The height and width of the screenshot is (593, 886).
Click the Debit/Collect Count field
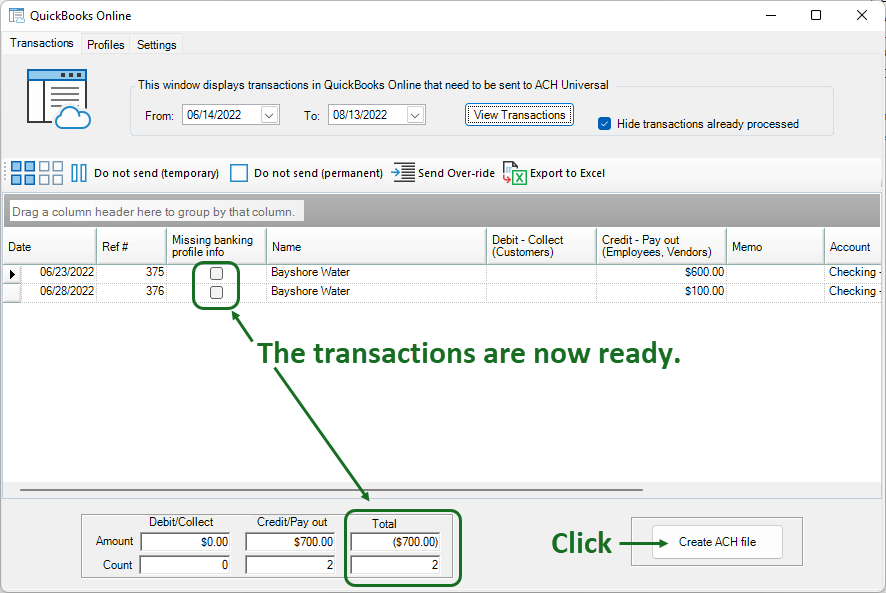pos(185,565)
